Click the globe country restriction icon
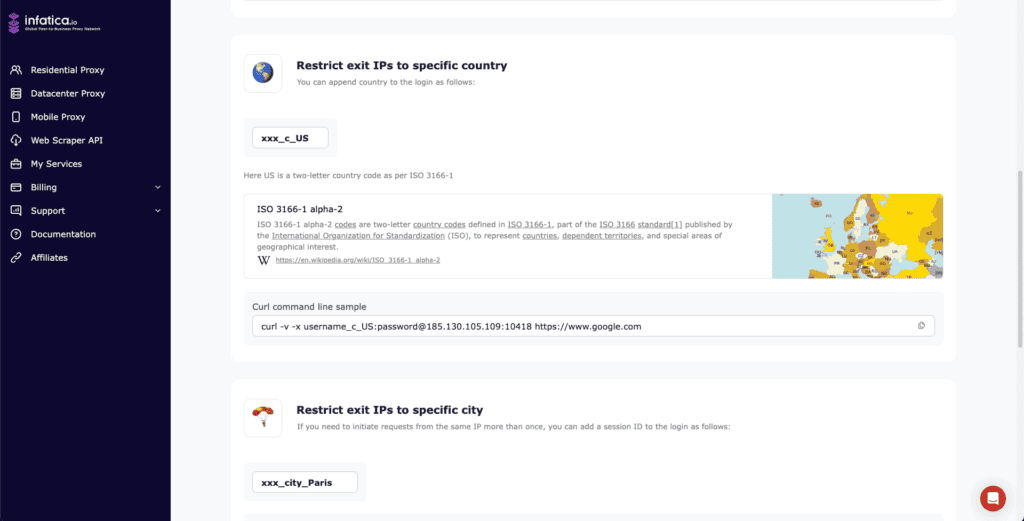1024x521 pixels. (x=263, y=73)
